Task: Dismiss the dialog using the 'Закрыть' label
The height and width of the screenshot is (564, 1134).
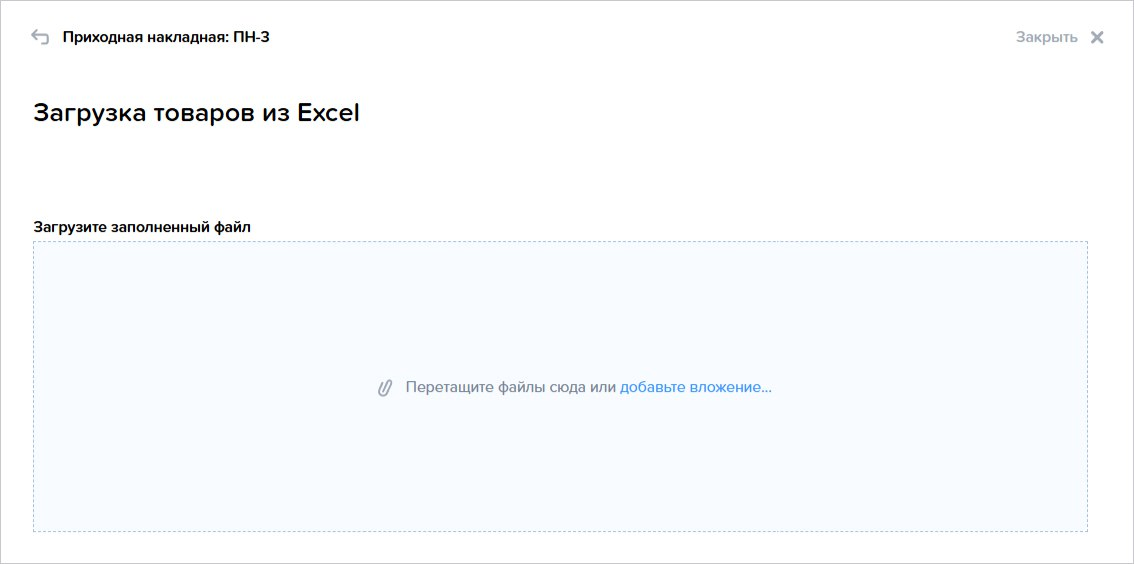Action: (1046, 38)
